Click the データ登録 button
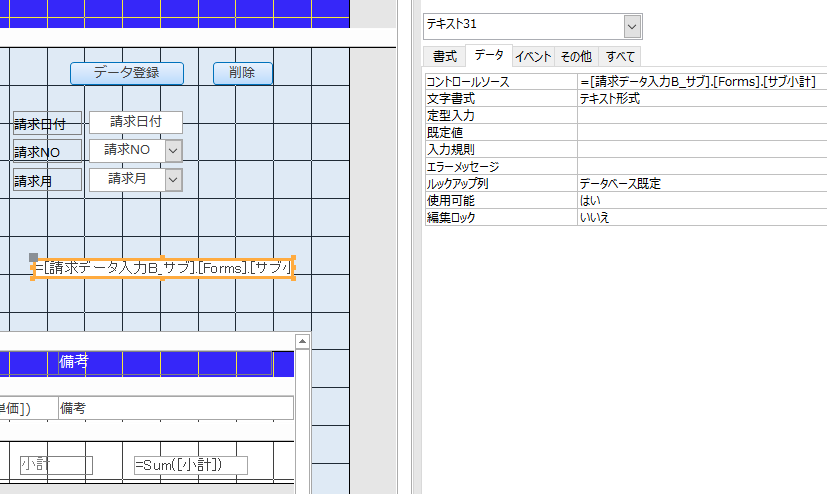827x494 pixels. point(127,73)
